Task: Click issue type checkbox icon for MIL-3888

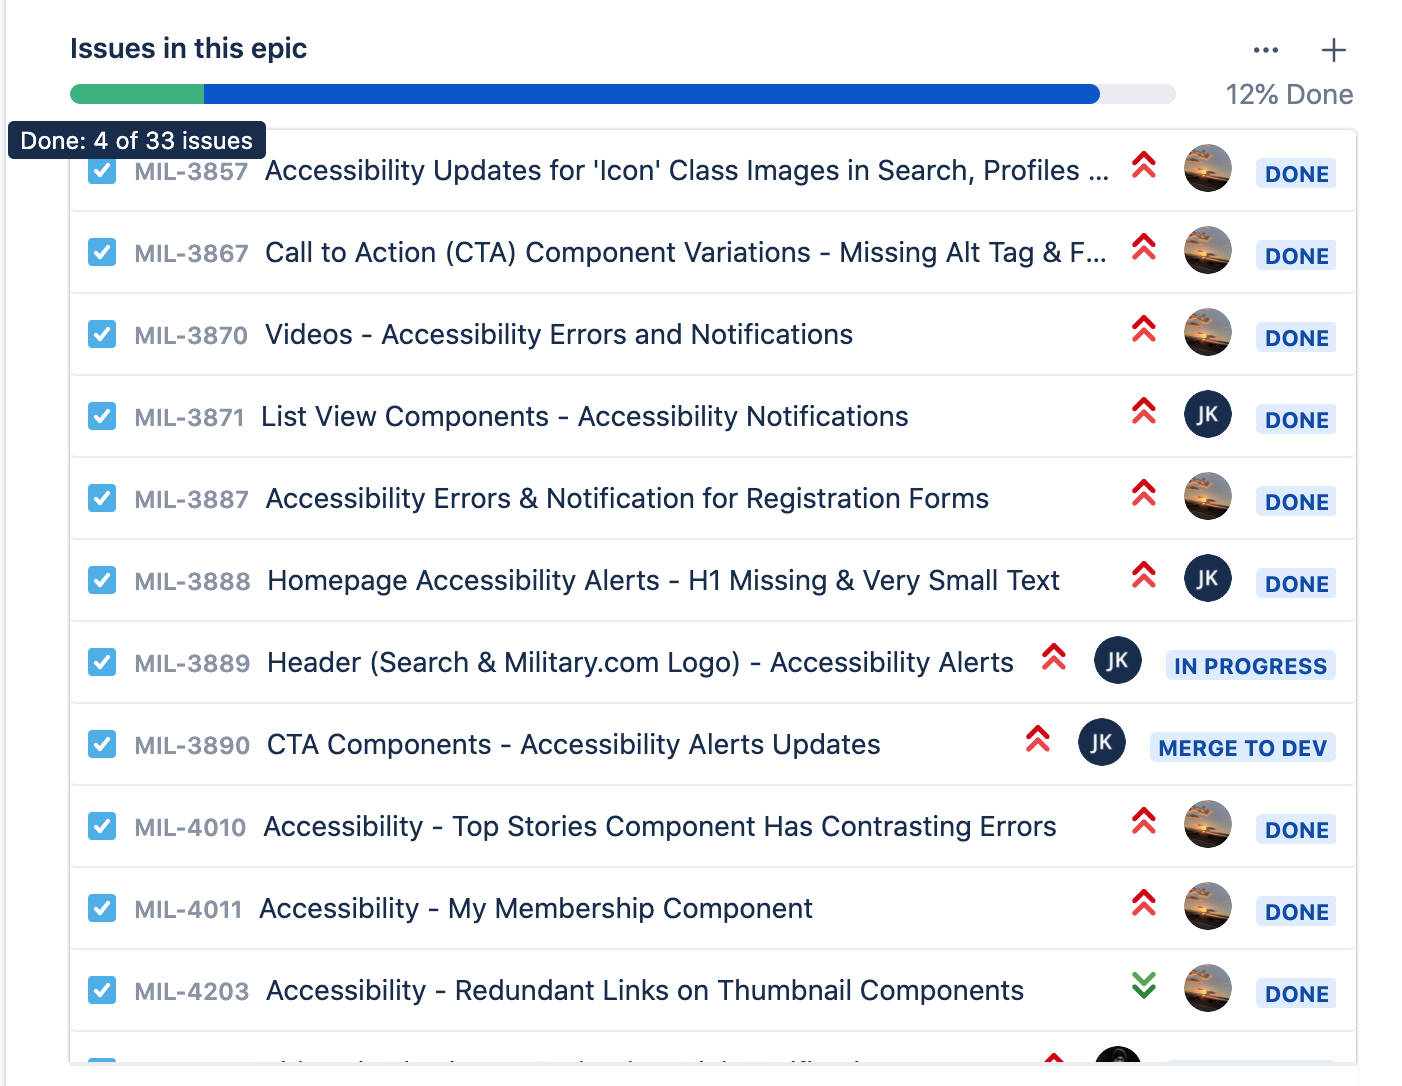Action: [102, 580]
